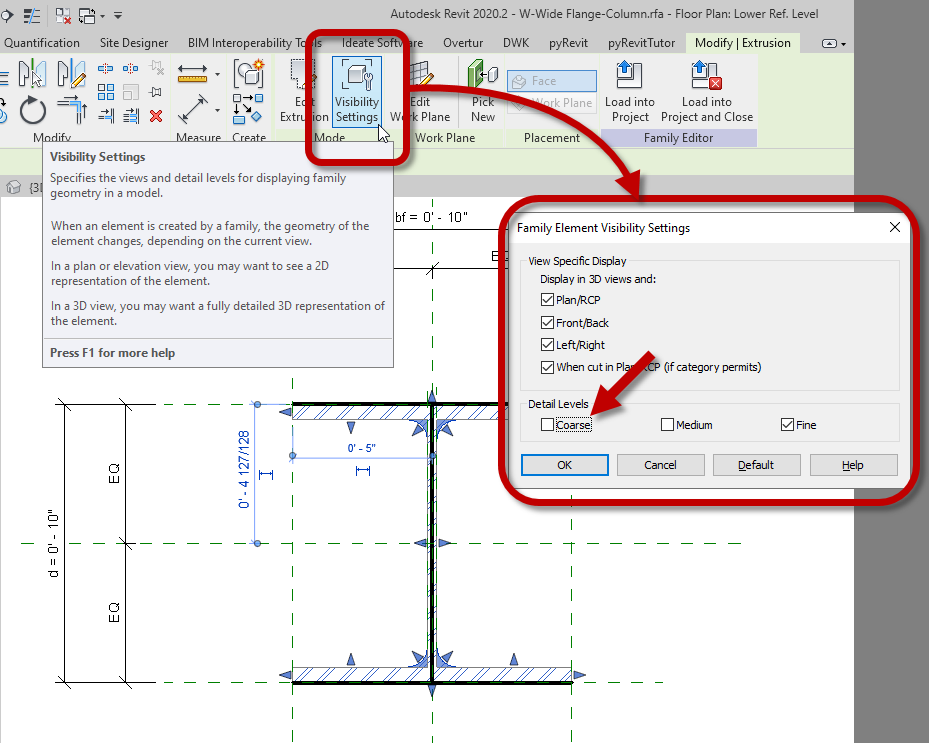The image size is (929, 743).
Task: Uncheck the Front/Back display option
Action: [x=548, y=321]
